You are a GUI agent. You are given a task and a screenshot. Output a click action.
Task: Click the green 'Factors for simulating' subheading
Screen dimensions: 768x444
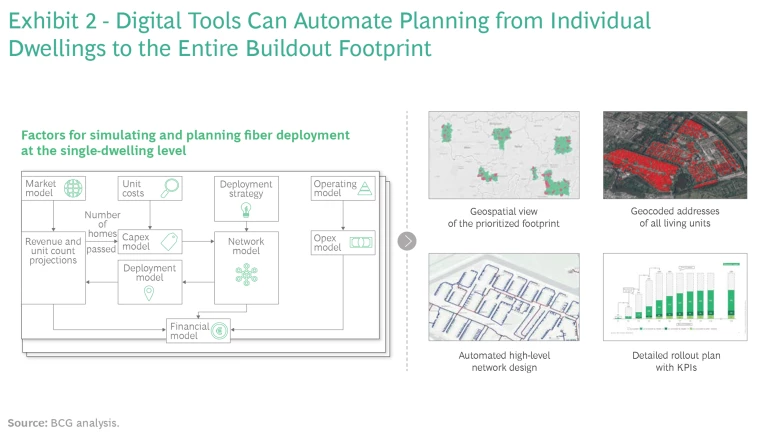tap(185, 142)
